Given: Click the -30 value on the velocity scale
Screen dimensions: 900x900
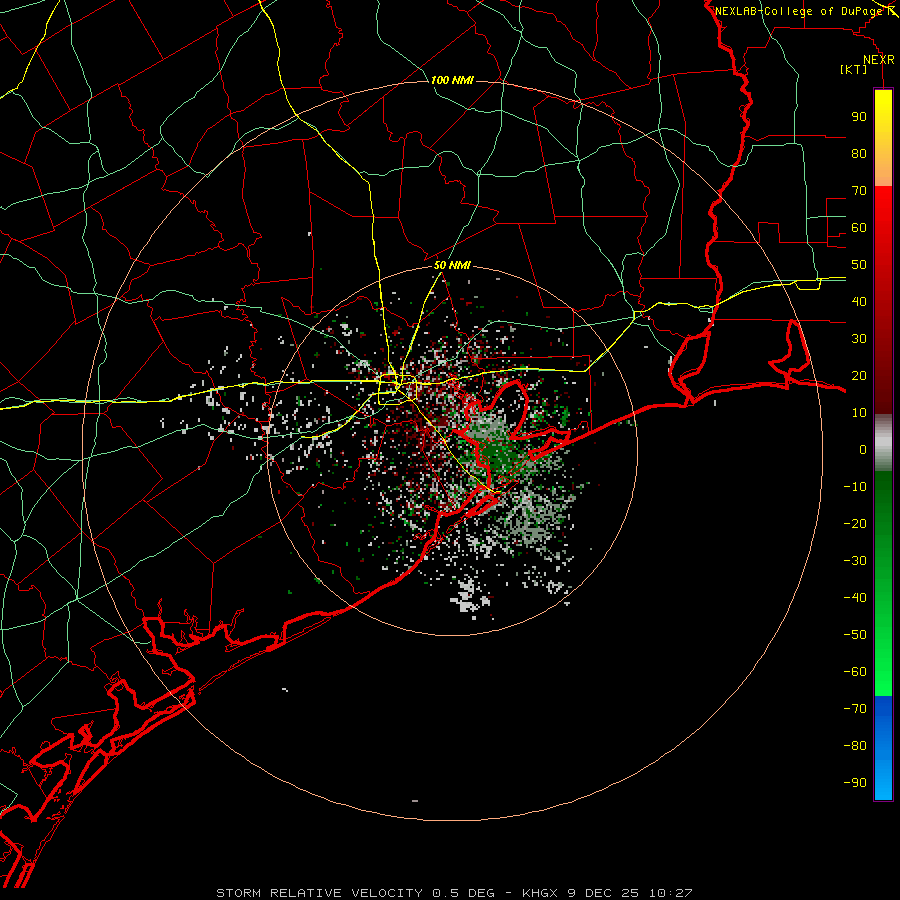Looking at the screenshot, I should pos(855,561).
